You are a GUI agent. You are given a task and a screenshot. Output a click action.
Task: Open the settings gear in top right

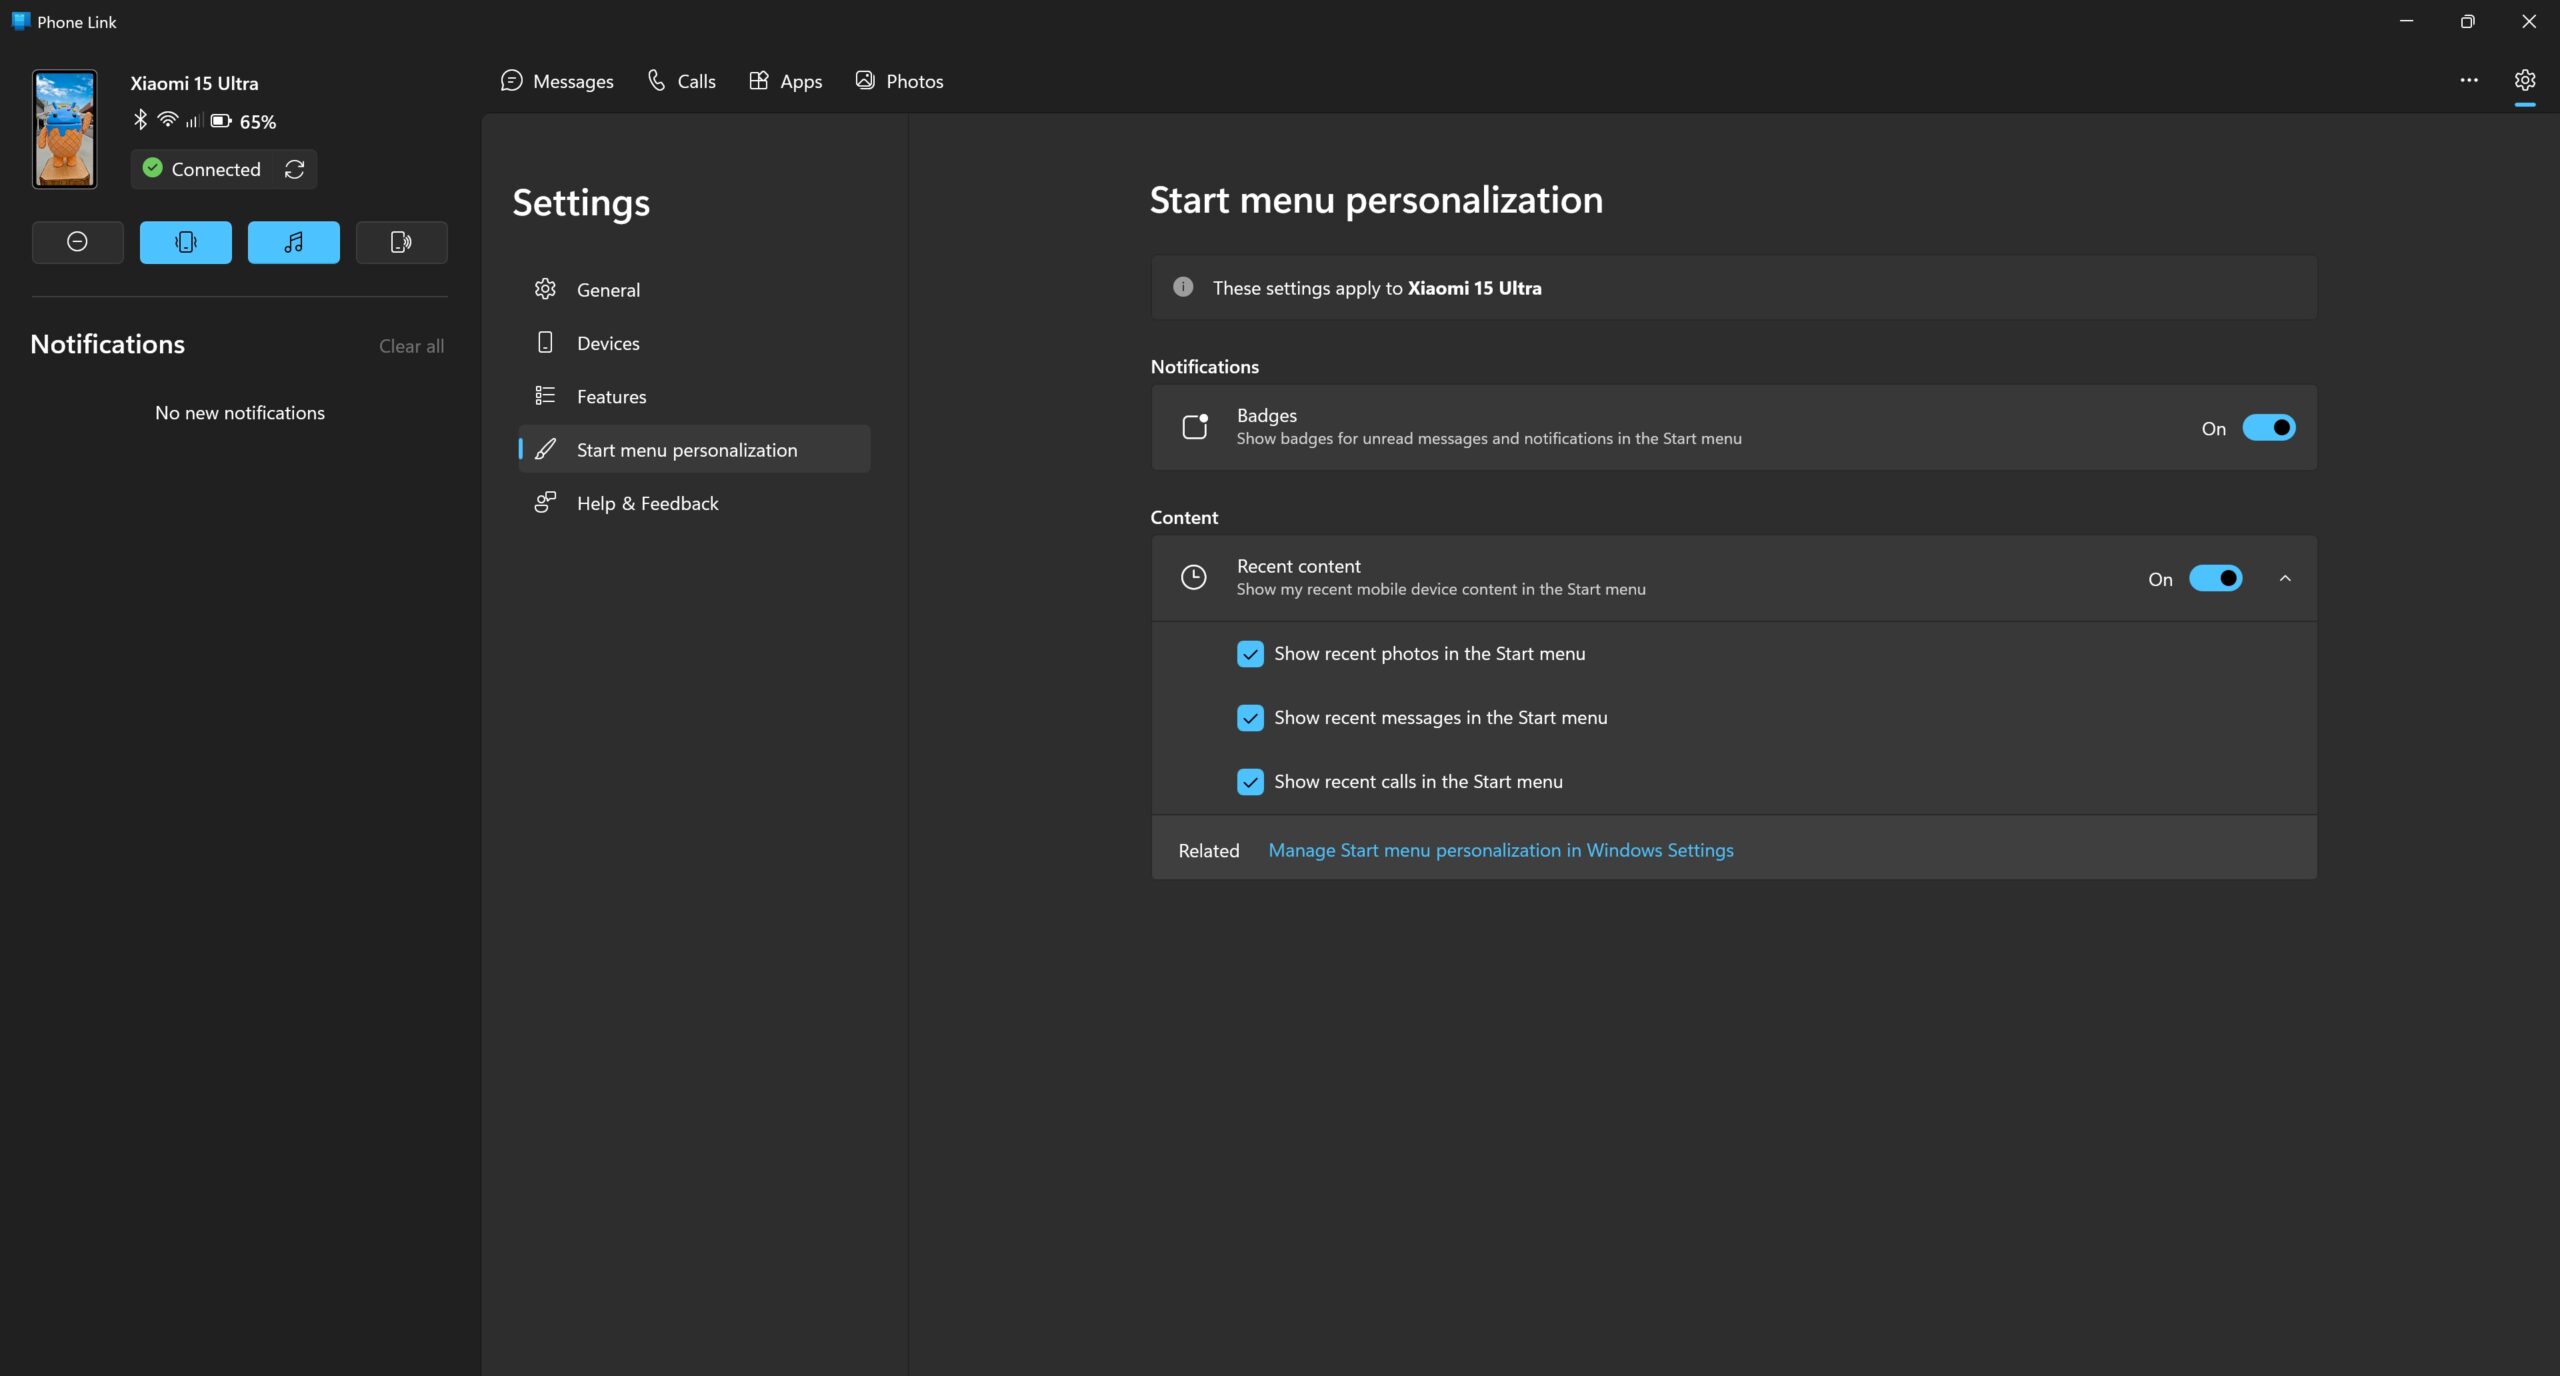[x=2524, y=80]
